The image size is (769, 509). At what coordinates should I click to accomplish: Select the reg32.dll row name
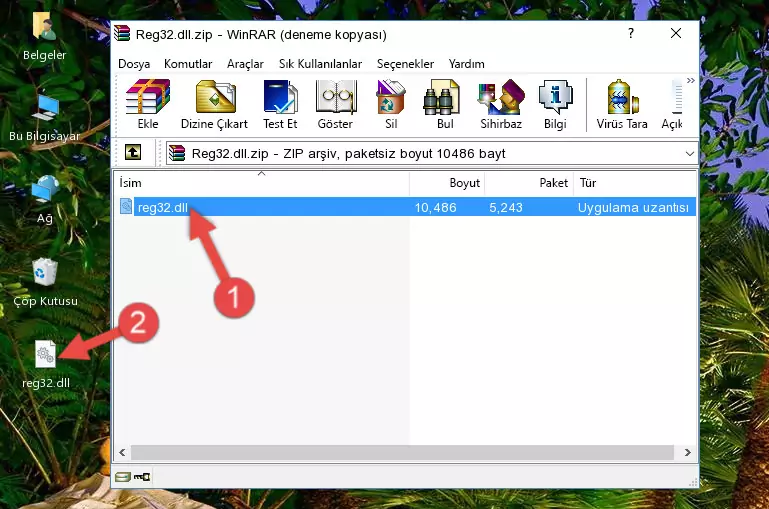(162, 207)
